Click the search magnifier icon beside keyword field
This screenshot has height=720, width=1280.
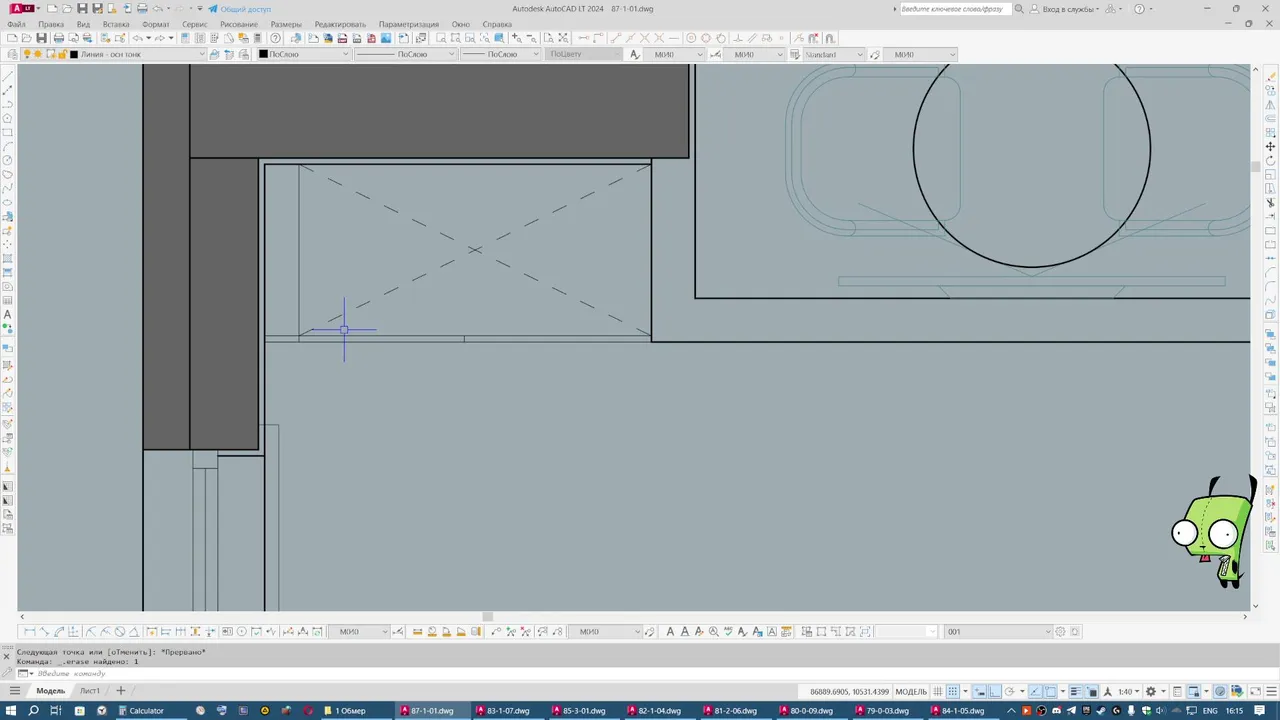coord(1019,9)
